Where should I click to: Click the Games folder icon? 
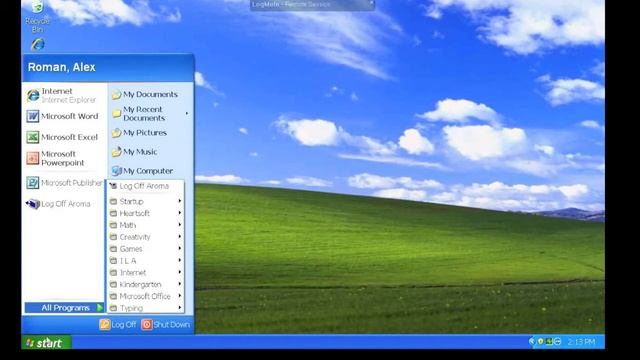click(113, 249)
